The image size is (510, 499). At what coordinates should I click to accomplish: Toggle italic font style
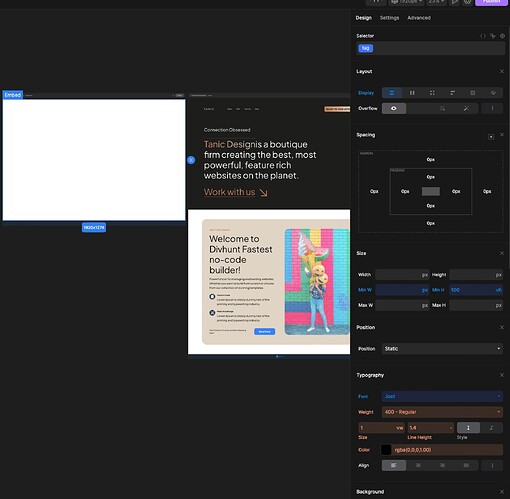click(x=491, y=428)
